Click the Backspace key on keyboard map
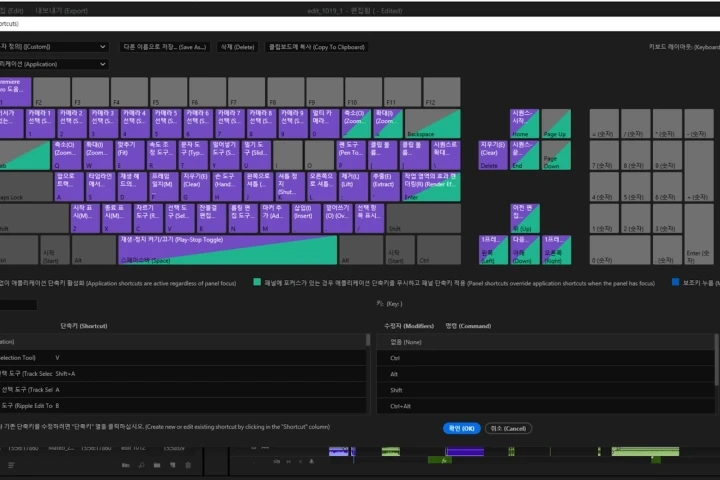The image size is (720, 480). [433, 124]
